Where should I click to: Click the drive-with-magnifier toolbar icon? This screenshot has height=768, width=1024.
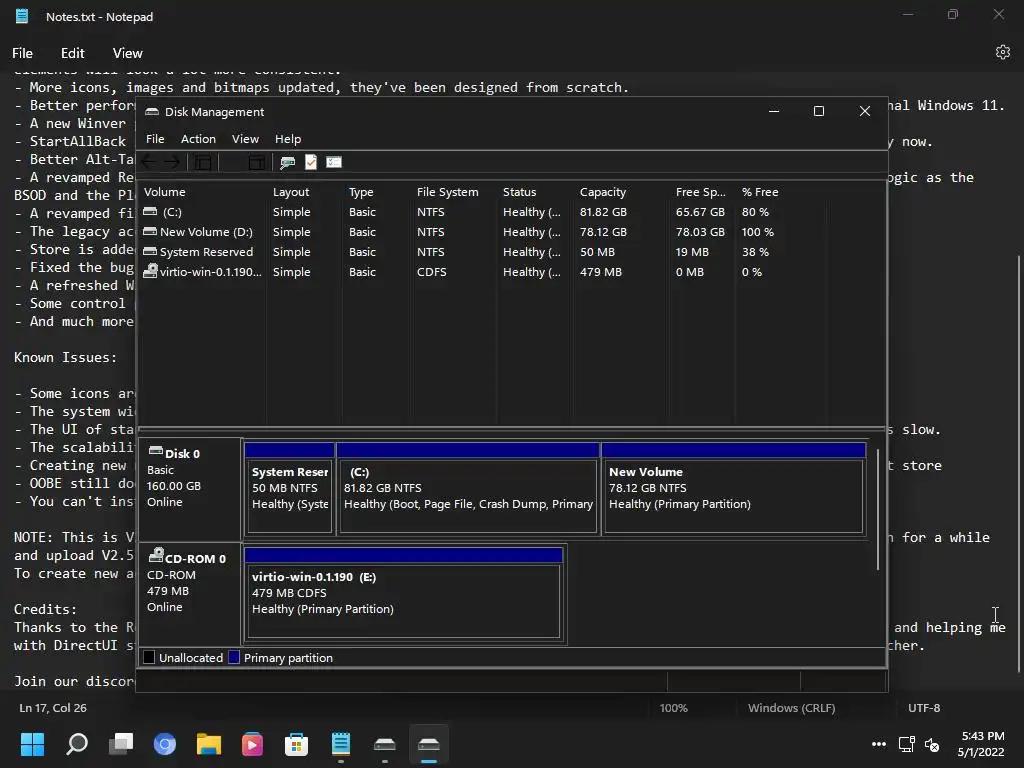287,162
